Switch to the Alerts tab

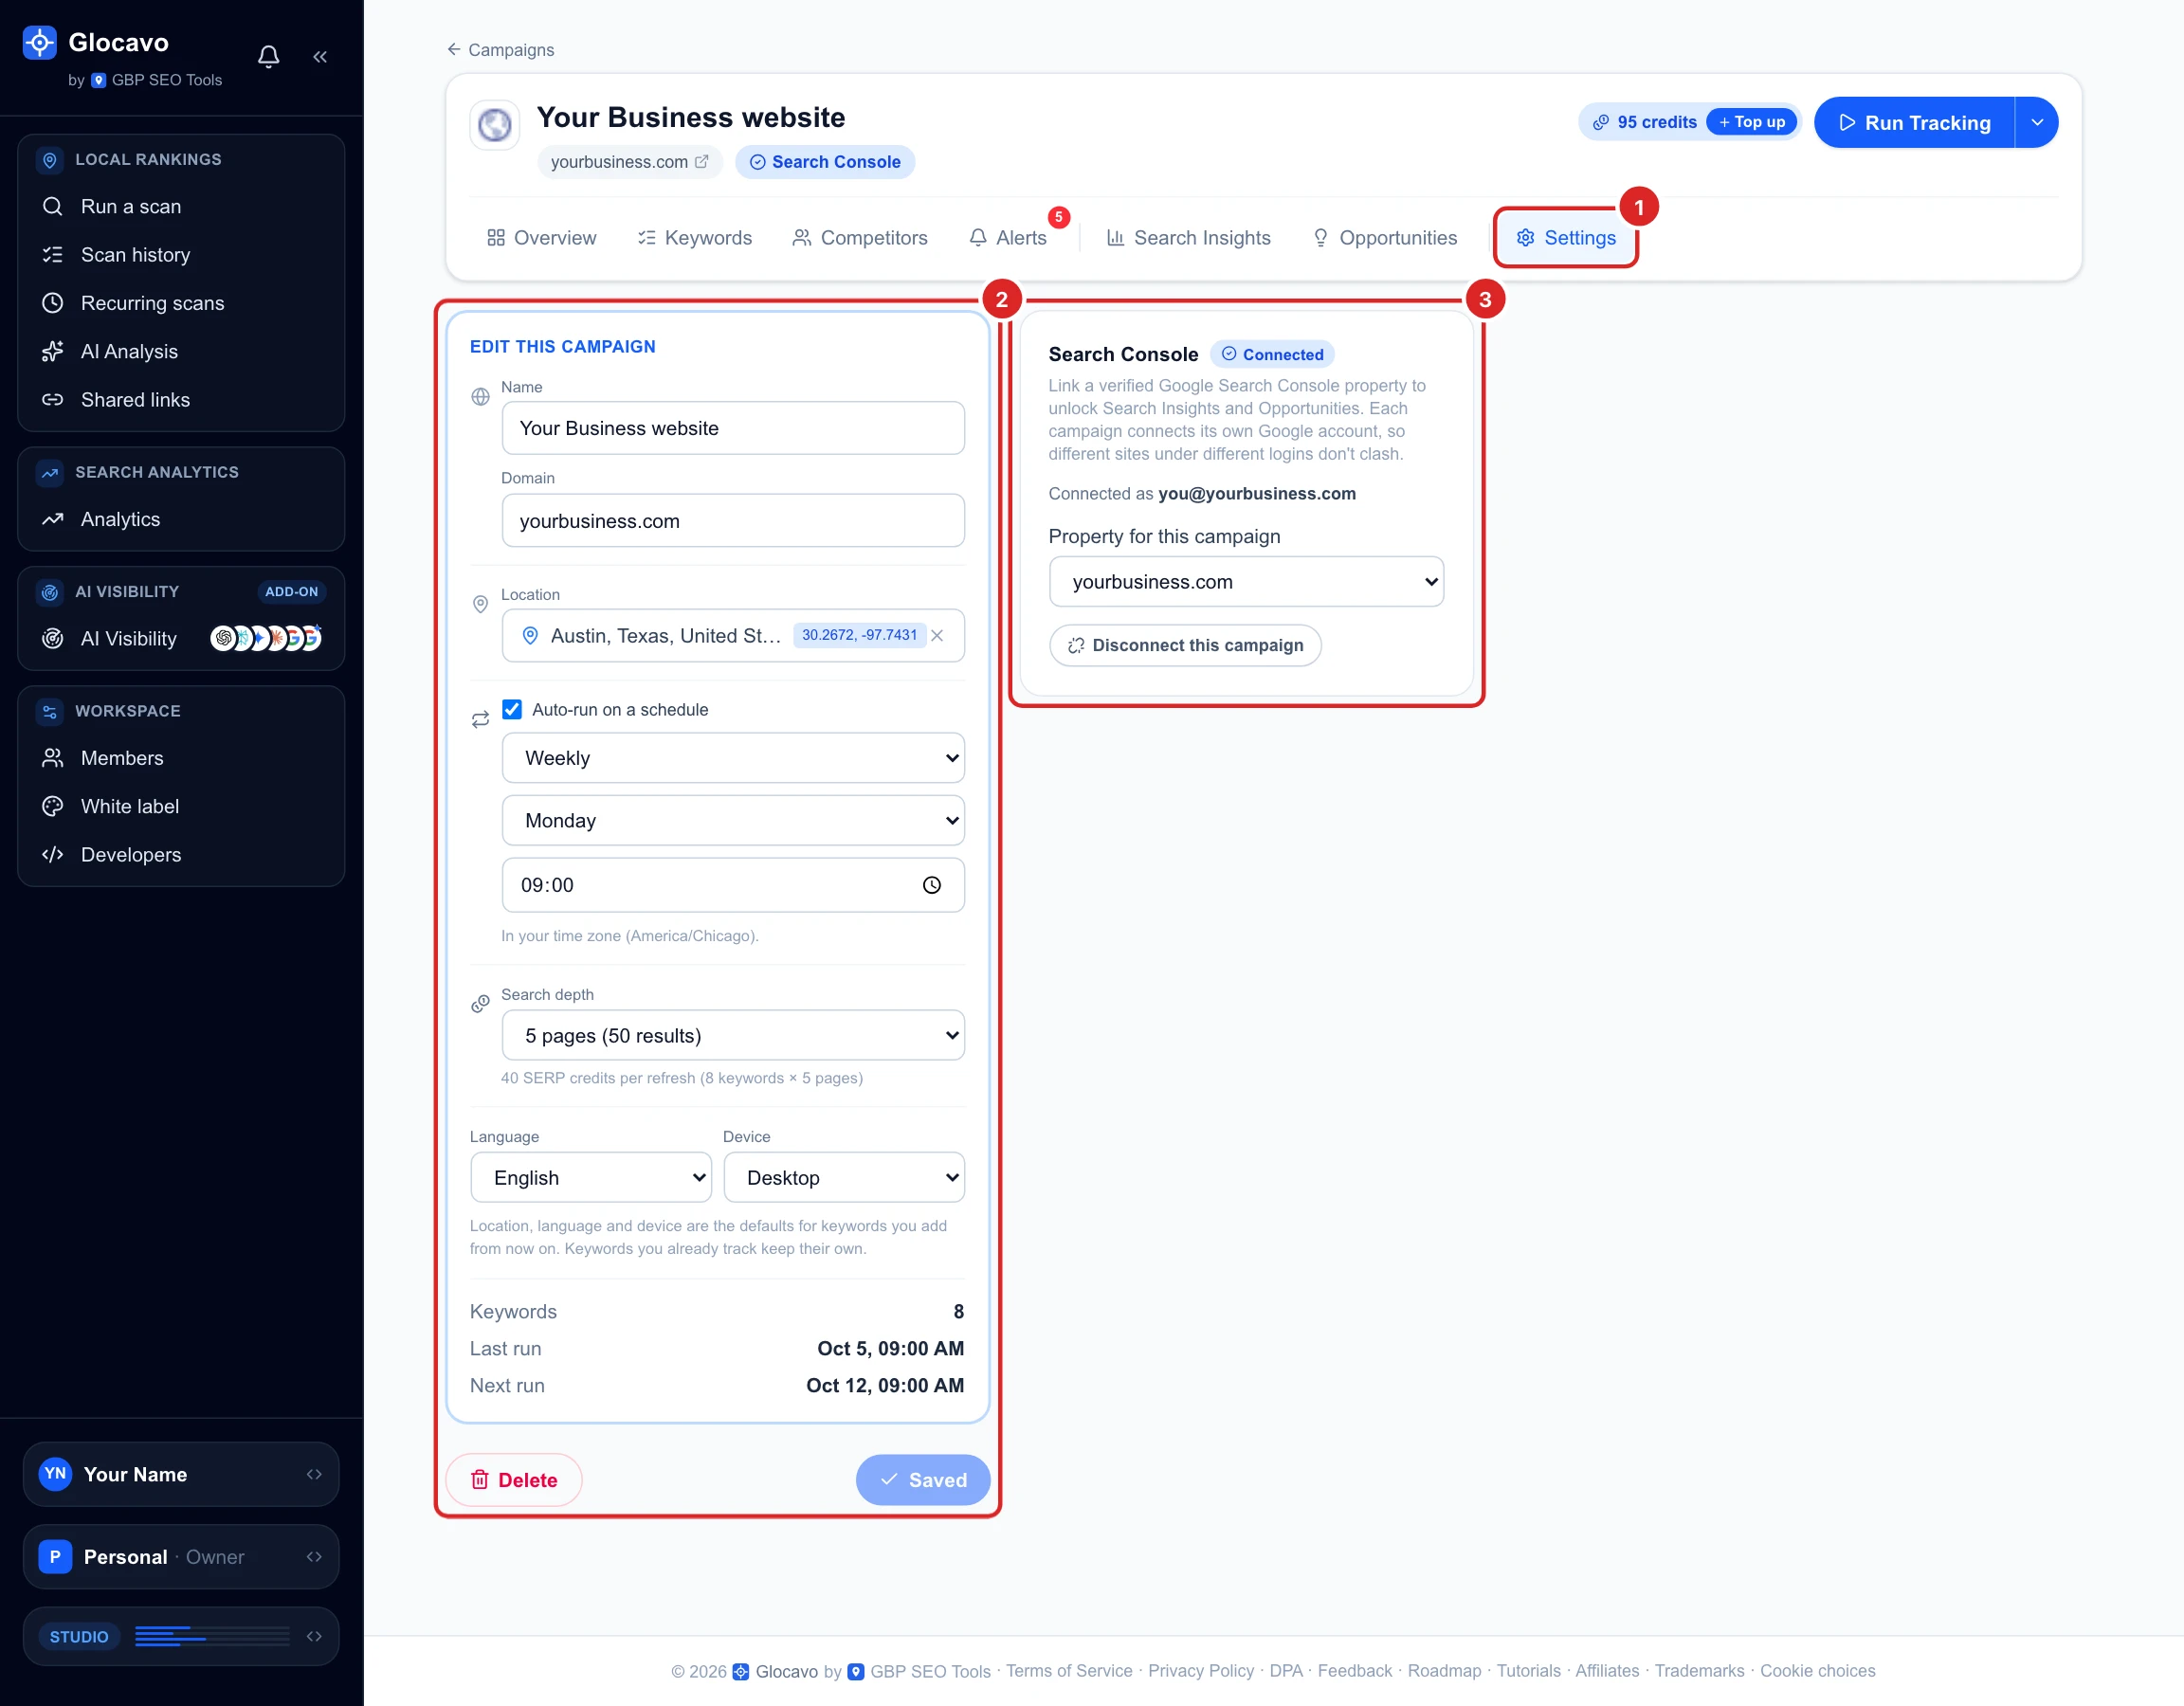click(1008, 238)
